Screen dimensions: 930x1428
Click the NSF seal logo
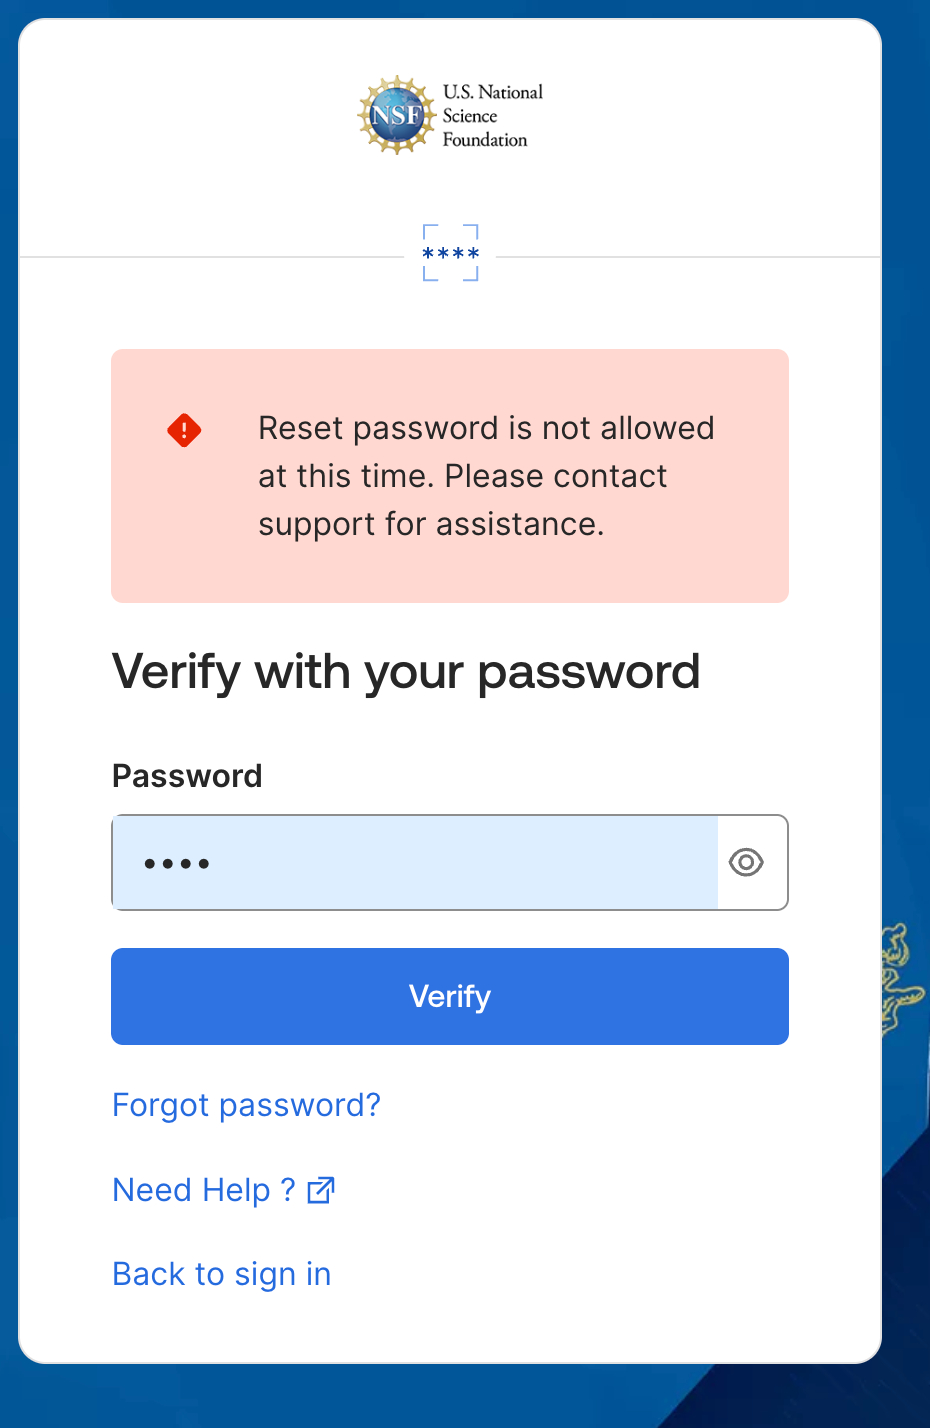coord(397,115)
